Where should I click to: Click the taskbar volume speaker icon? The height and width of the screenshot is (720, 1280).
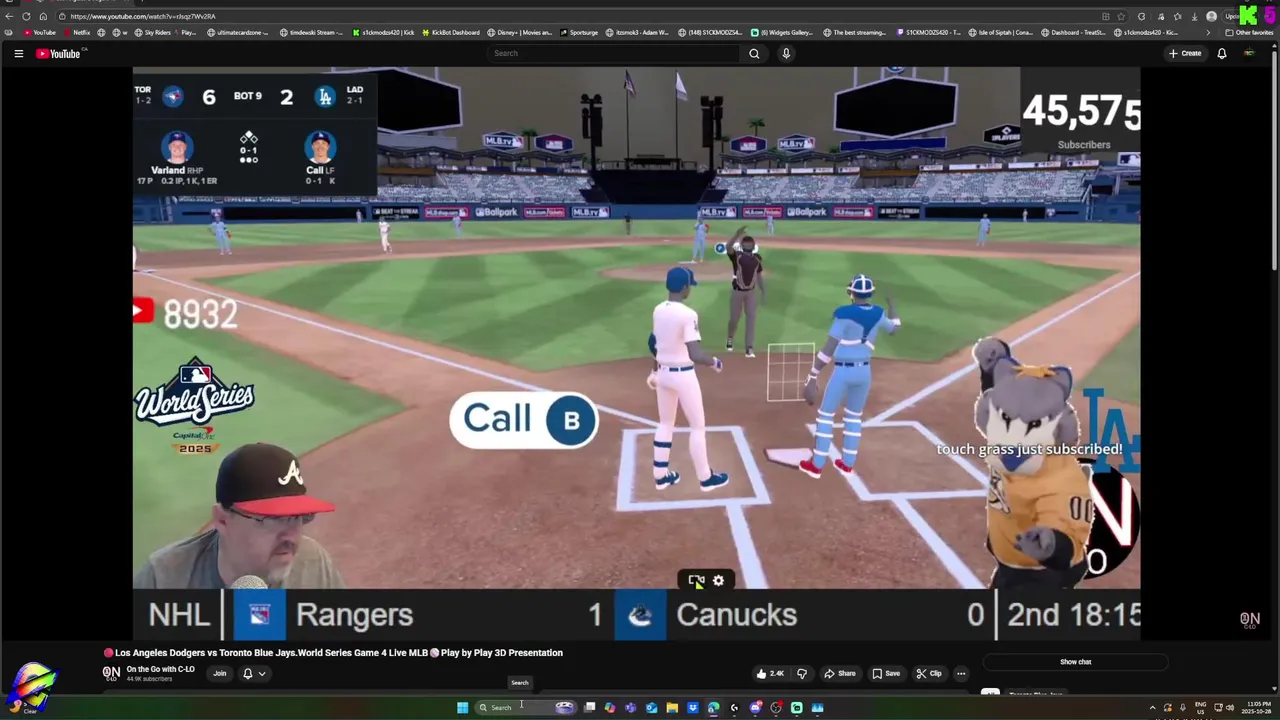1229,707
